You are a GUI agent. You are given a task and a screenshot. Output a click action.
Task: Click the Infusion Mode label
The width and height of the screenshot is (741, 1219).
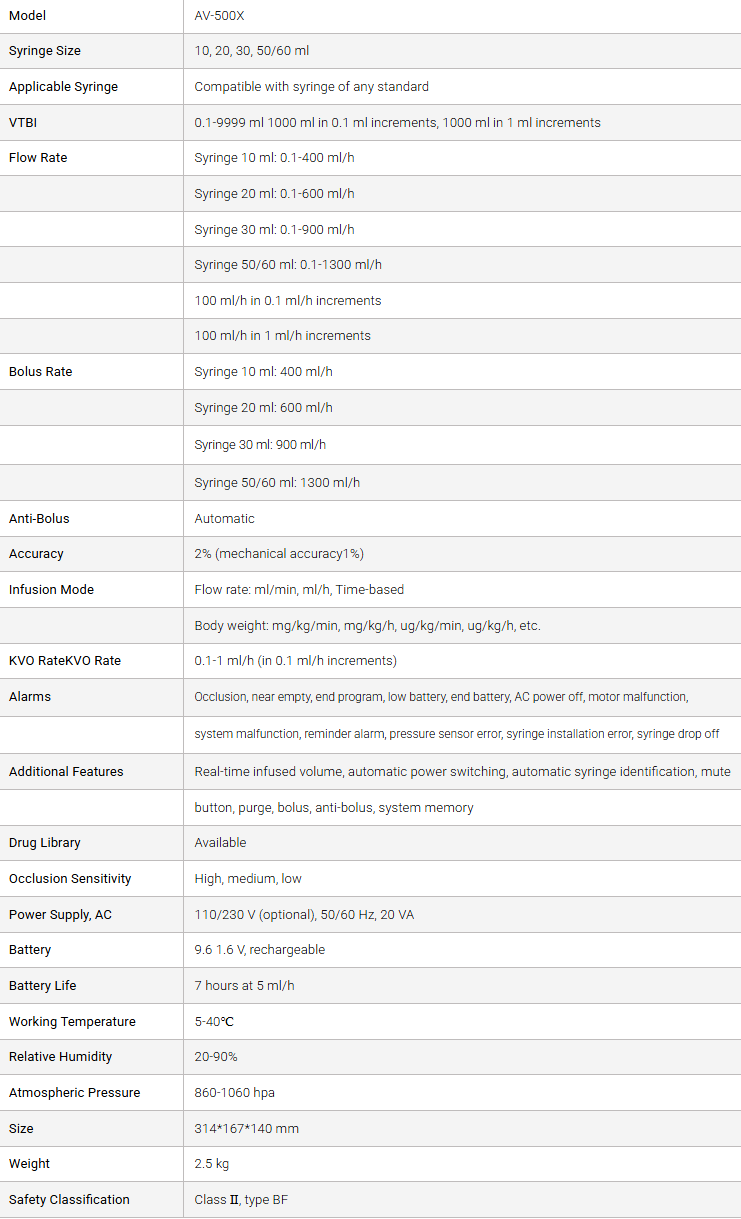click(51, 590)
